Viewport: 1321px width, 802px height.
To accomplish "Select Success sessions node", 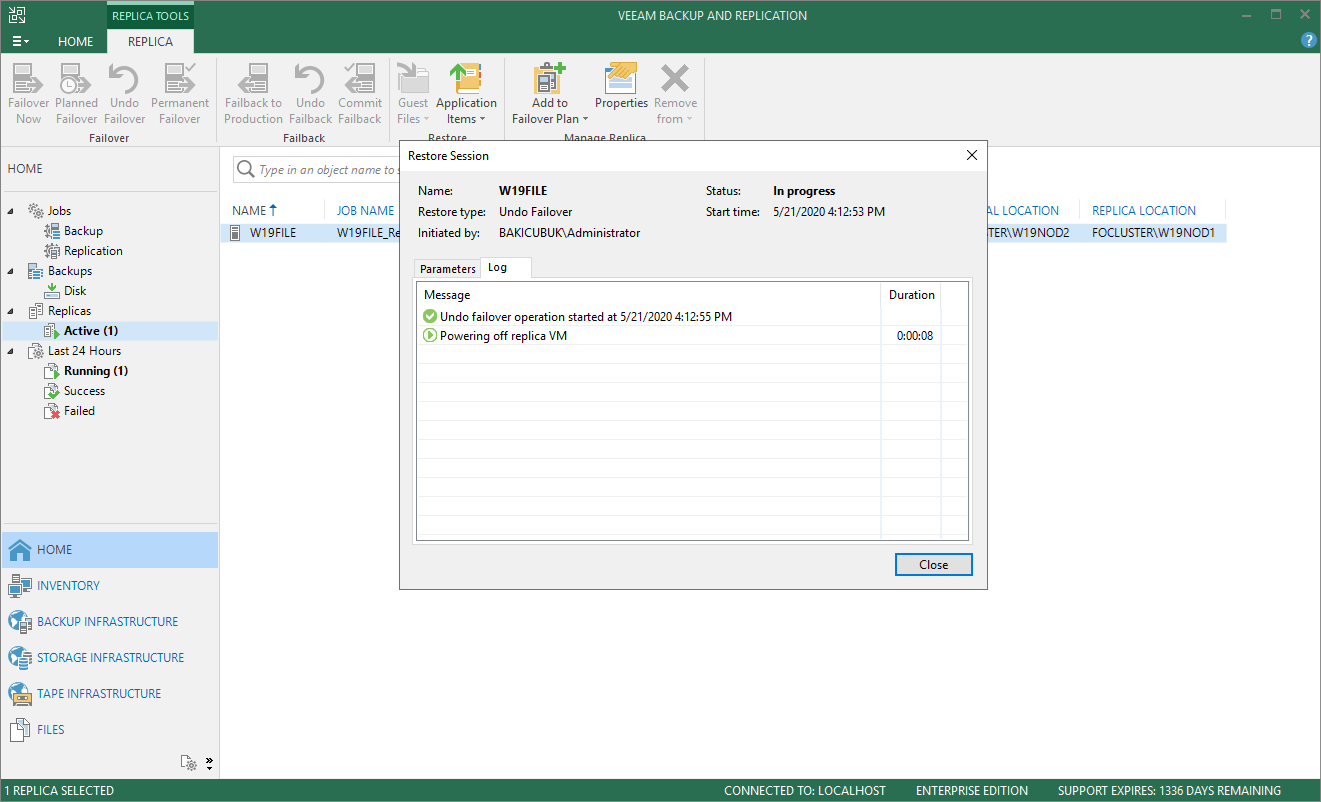I will tap(84, 391).
